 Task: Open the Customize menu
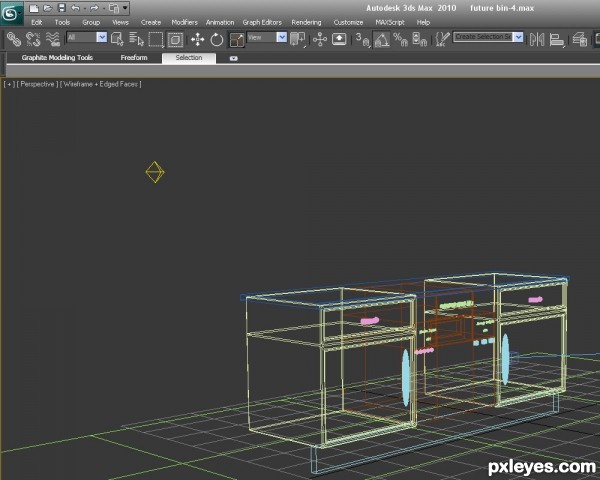[x=348, y=23]
